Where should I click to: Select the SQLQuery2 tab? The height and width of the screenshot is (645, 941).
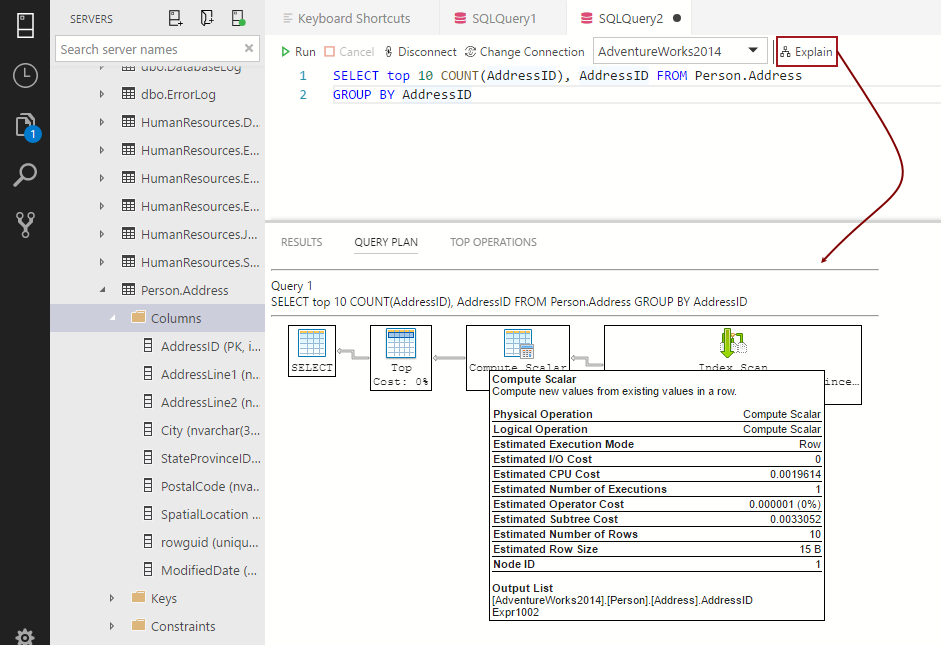tap(630, 19)
